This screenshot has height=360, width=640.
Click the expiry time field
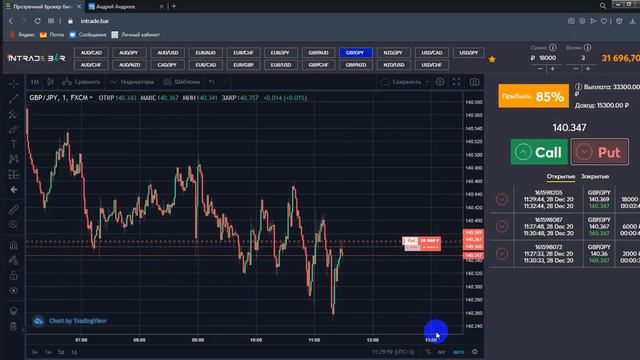[583, 58]
